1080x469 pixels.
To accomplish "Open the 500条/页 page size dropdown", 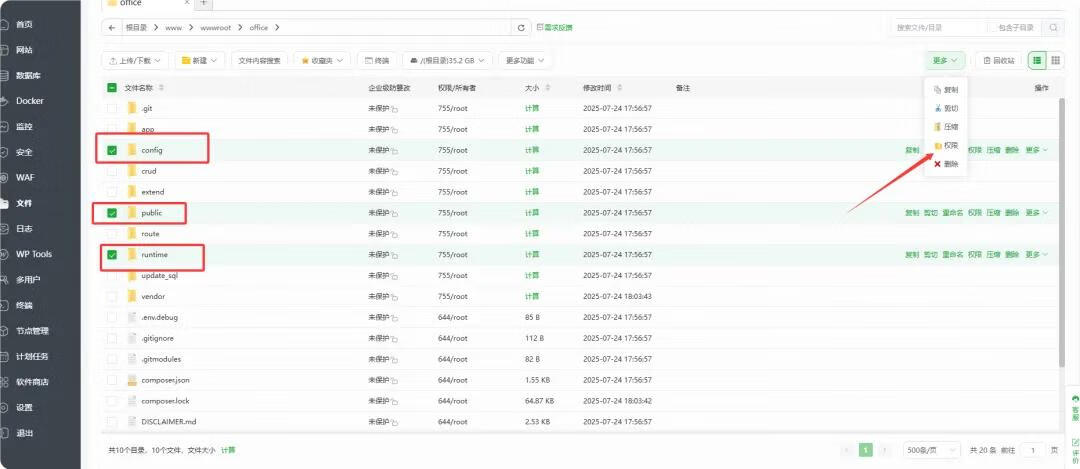I will coord(932,450).
